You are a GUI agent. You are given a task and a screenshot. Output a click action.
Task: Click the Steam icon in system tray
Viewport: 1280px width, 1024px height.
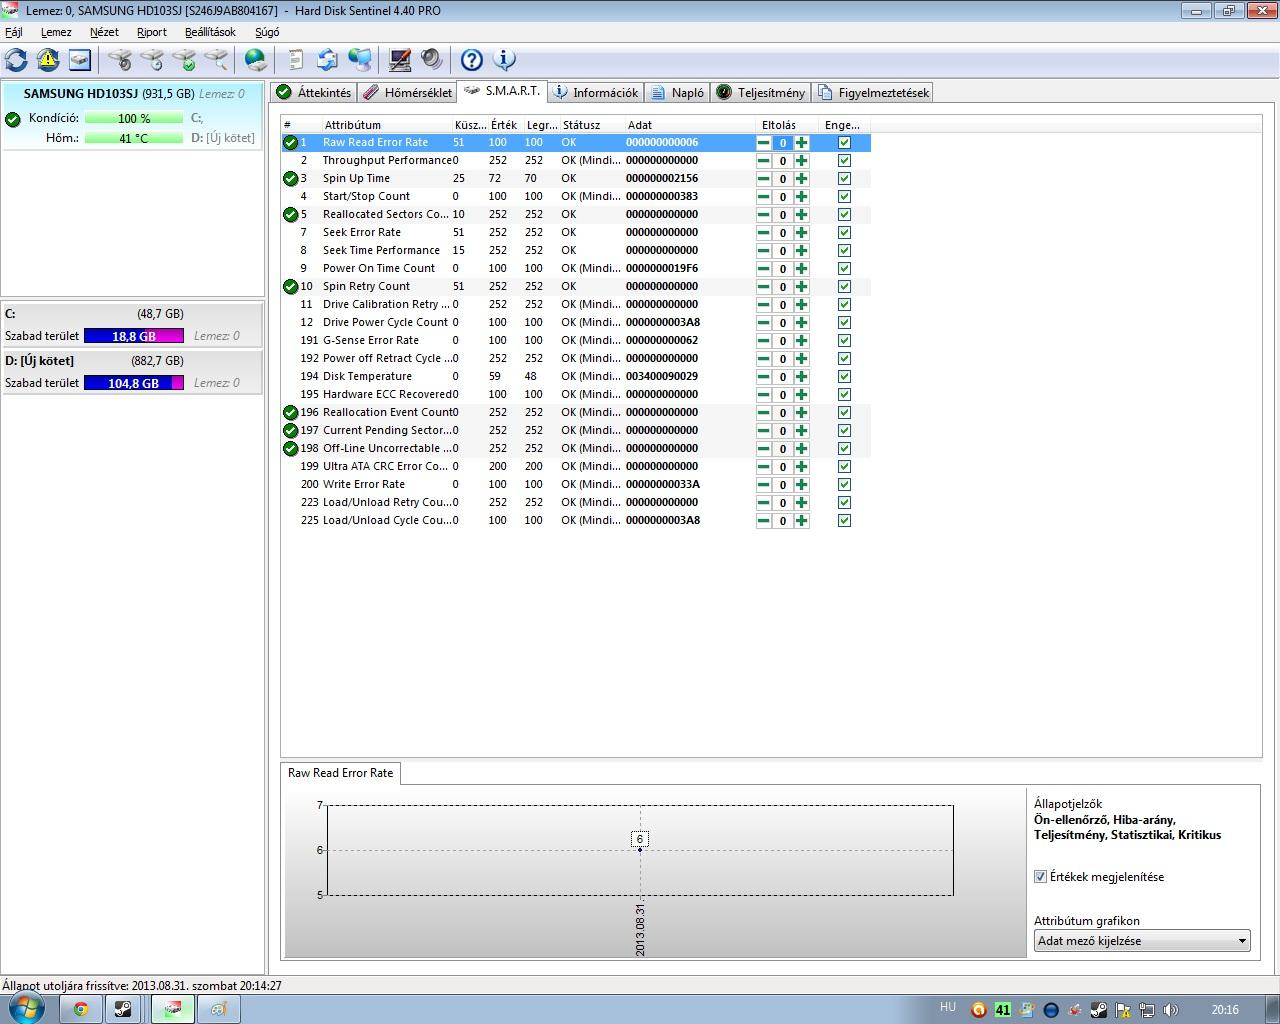pos(1098,1010)
